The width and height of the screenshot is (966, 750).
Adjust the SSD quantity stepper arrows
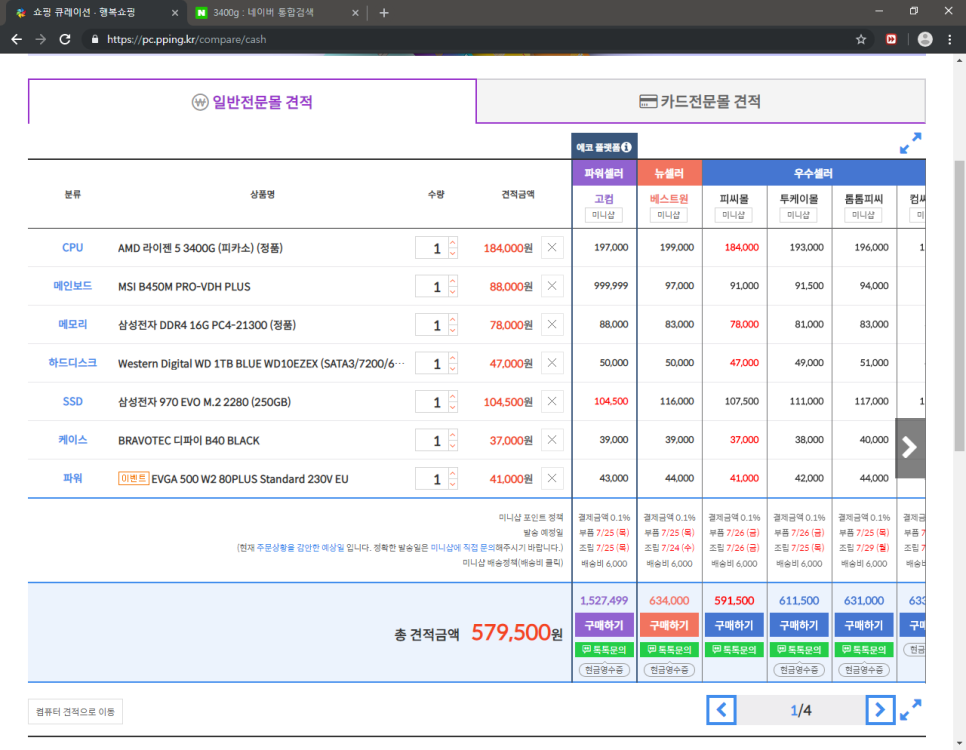[453, 401]
